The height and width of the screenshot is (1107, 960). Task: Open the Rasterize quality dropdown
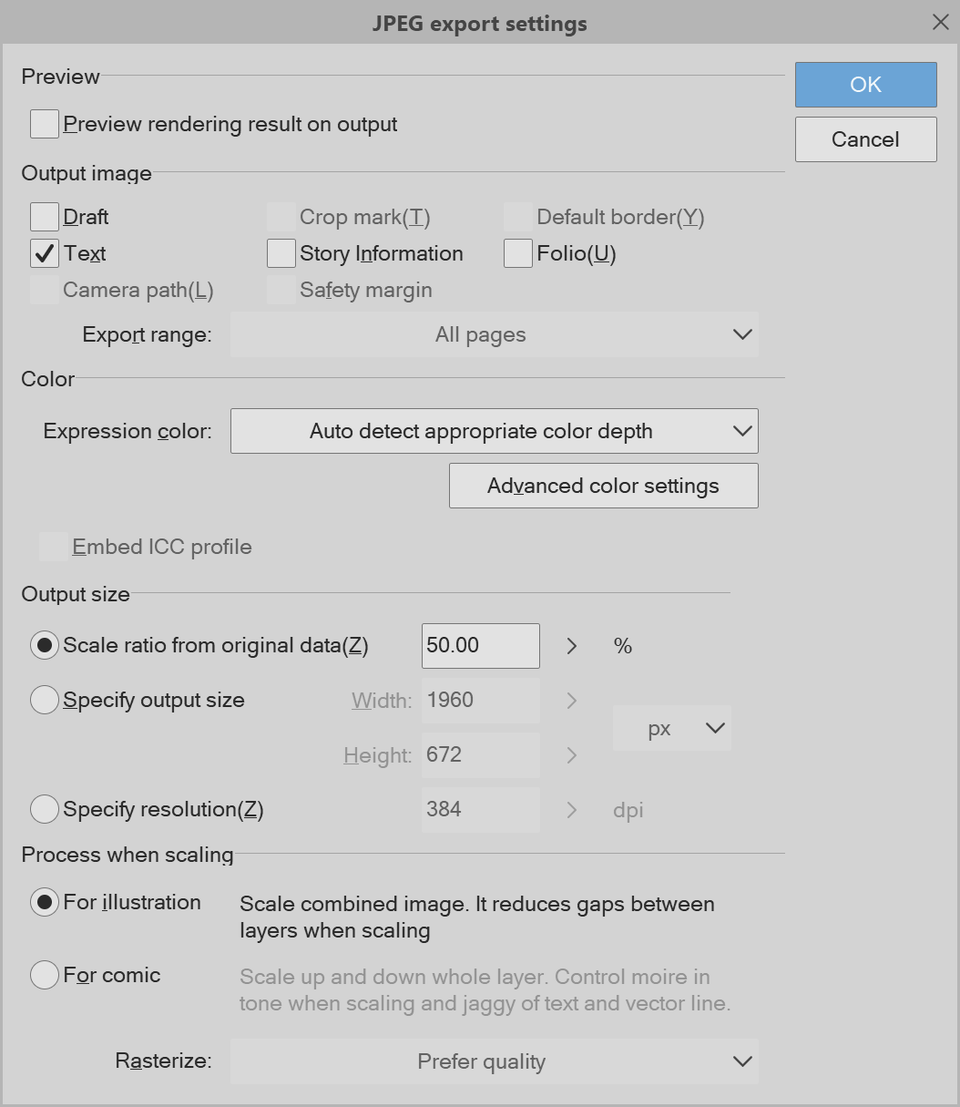(494, 1061)
